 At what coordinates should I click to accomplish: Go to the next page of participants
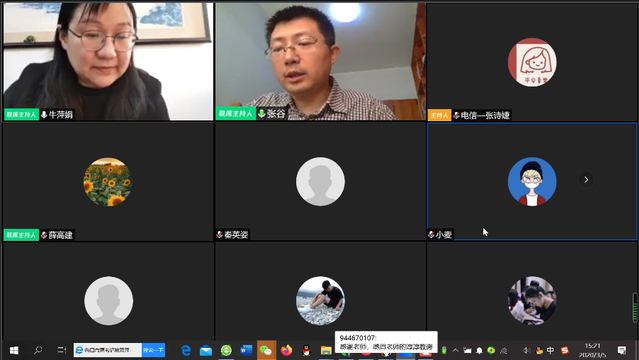[586, 179]
